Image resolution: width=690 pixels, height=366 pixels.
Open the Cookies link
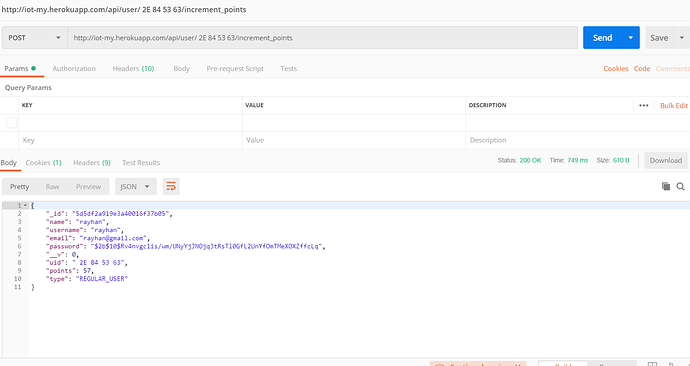[x=616, y=69]
